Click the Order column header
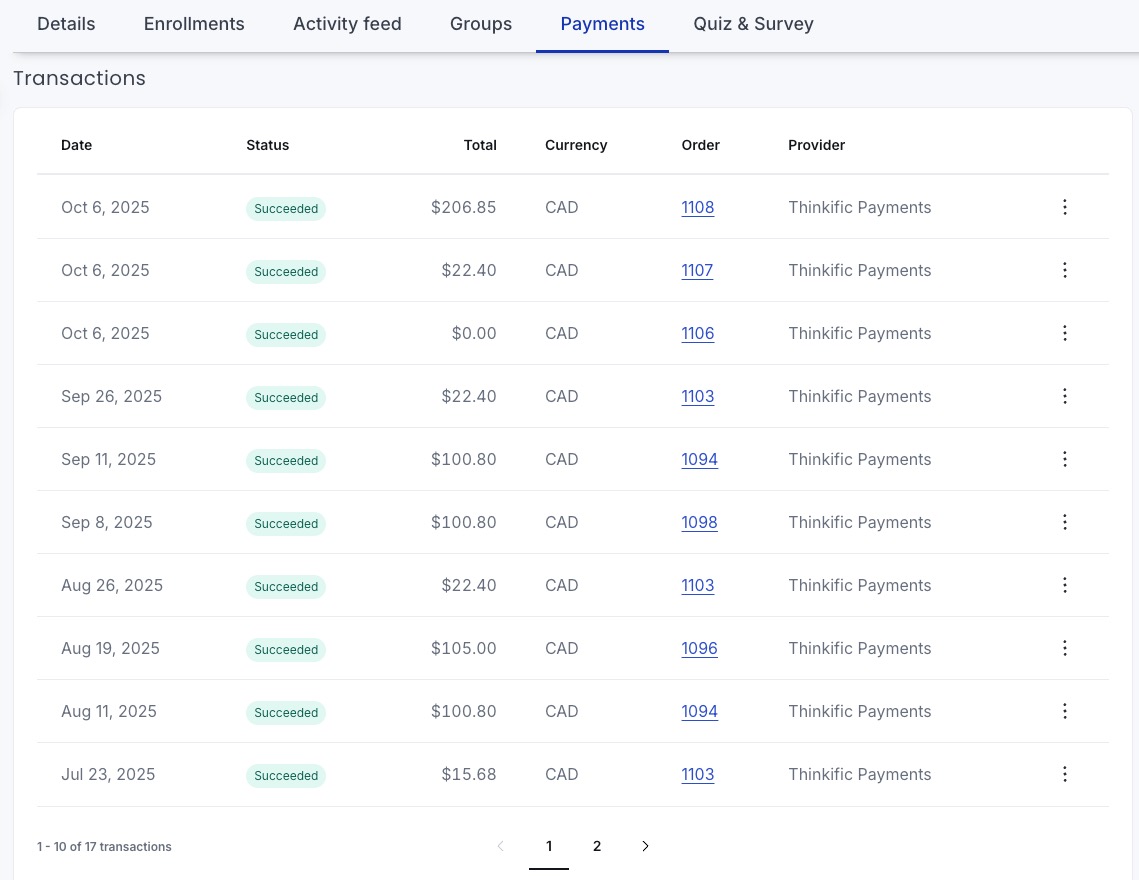The height and width of the screenshot is (880, 1139). point(700,145)
